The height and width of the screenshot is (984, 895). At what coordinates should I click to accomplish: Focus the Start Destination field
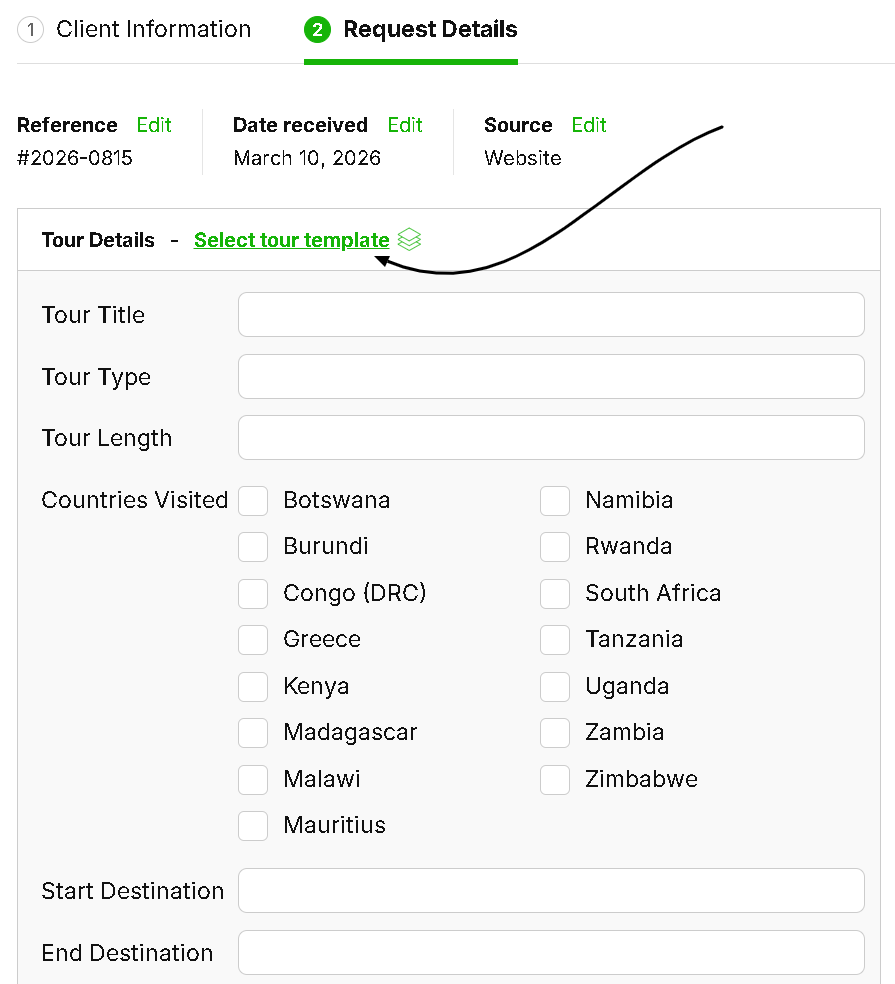551,891
